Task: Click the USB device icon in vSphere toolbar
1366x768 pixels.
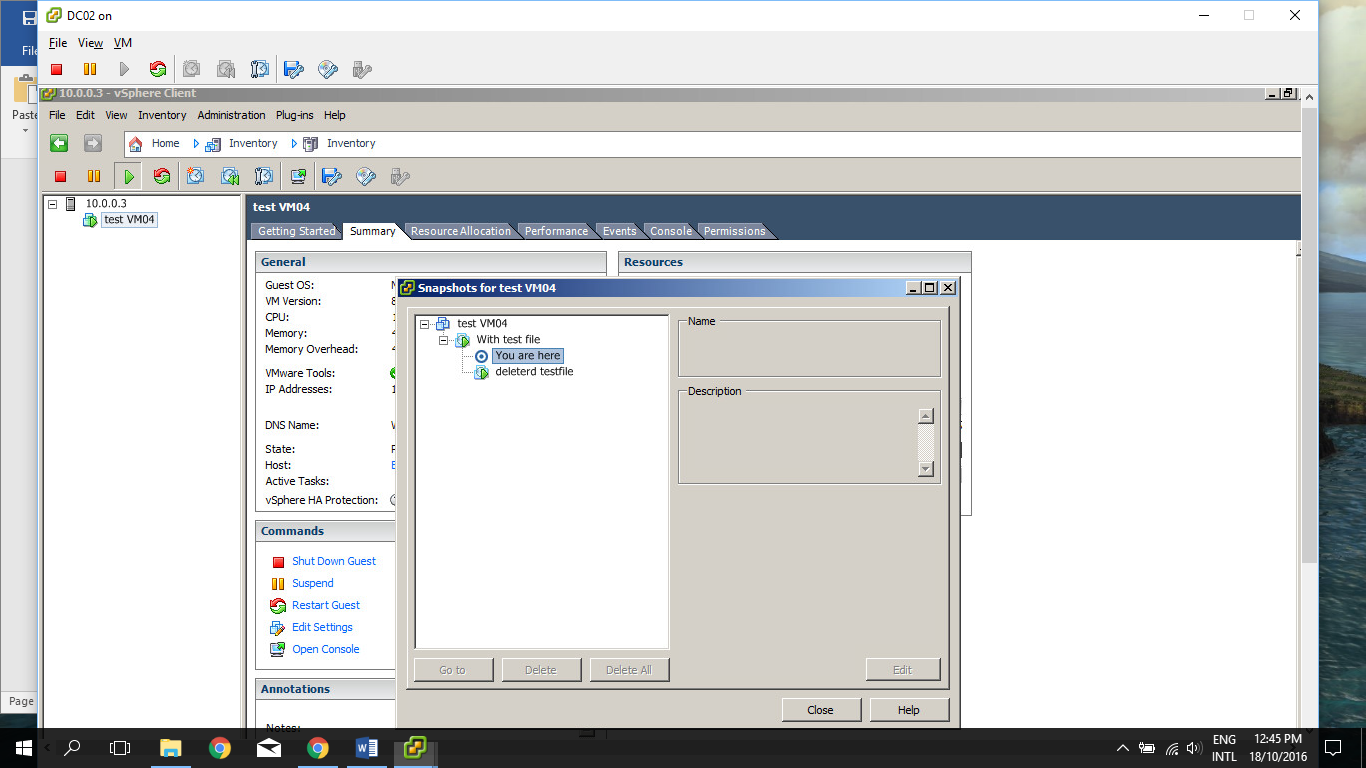Action: (400, 177)
